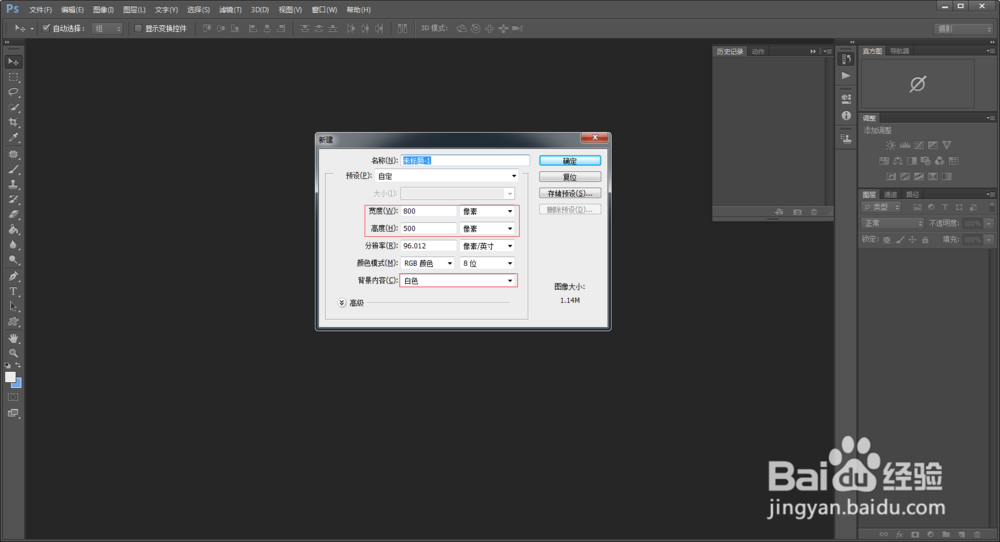Enable lock all padlock icon

point(925,240)
